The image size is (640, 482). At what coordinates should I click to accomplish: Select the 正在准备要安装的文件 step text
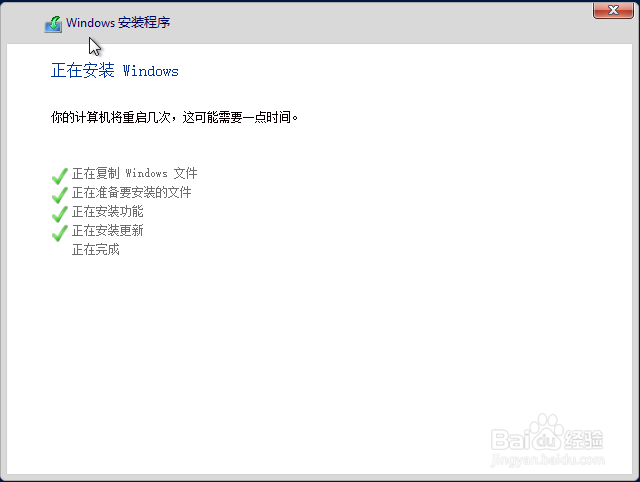pyautogui.click(x=131, y=192)
